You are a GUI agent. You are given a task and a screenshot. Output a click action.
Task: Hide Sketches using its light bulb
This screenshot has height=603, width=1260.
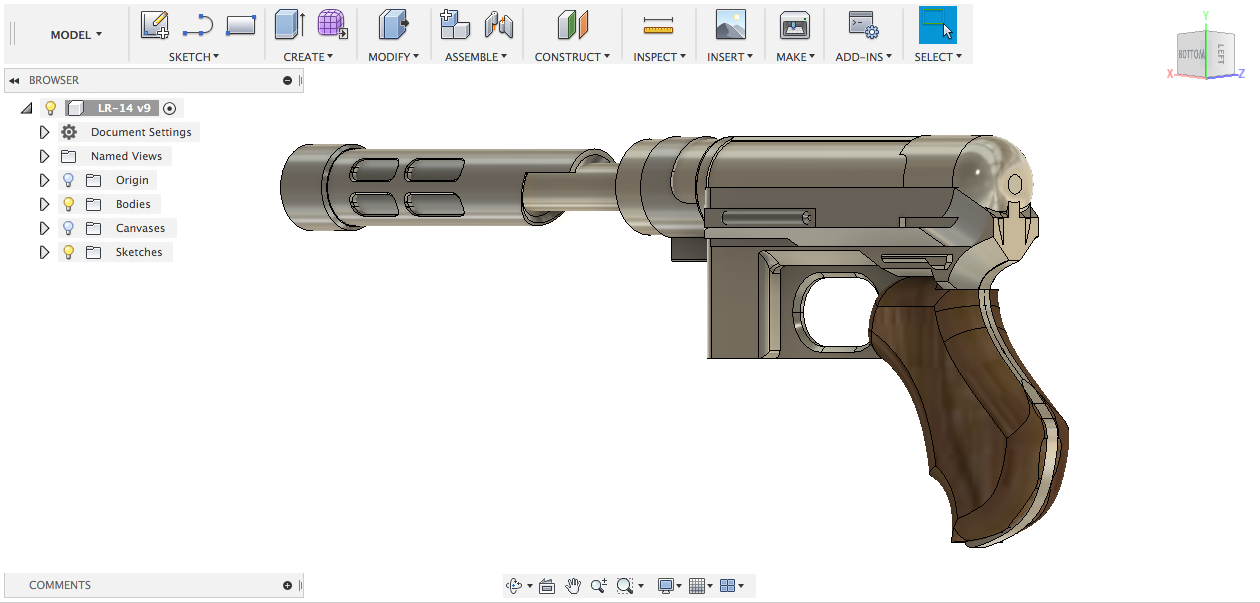click(x=69, y=252)
